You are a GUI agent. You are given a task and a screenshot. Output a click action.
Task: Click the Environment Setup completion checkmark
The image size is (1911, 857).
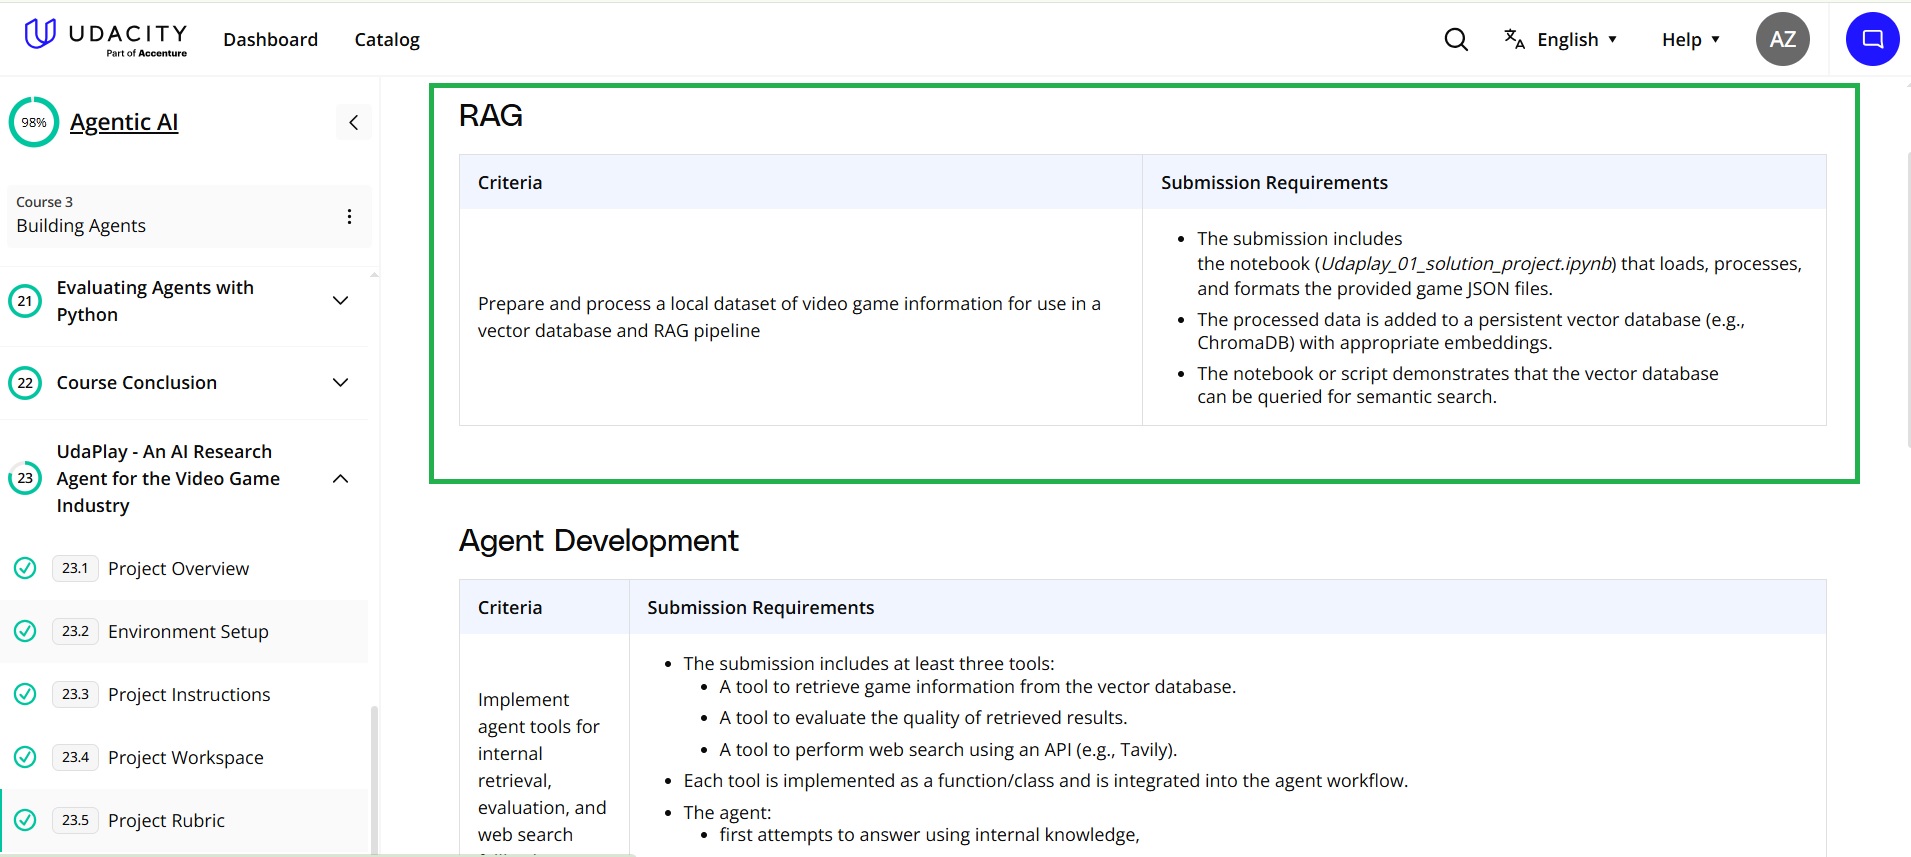click(x=25, y=631)
